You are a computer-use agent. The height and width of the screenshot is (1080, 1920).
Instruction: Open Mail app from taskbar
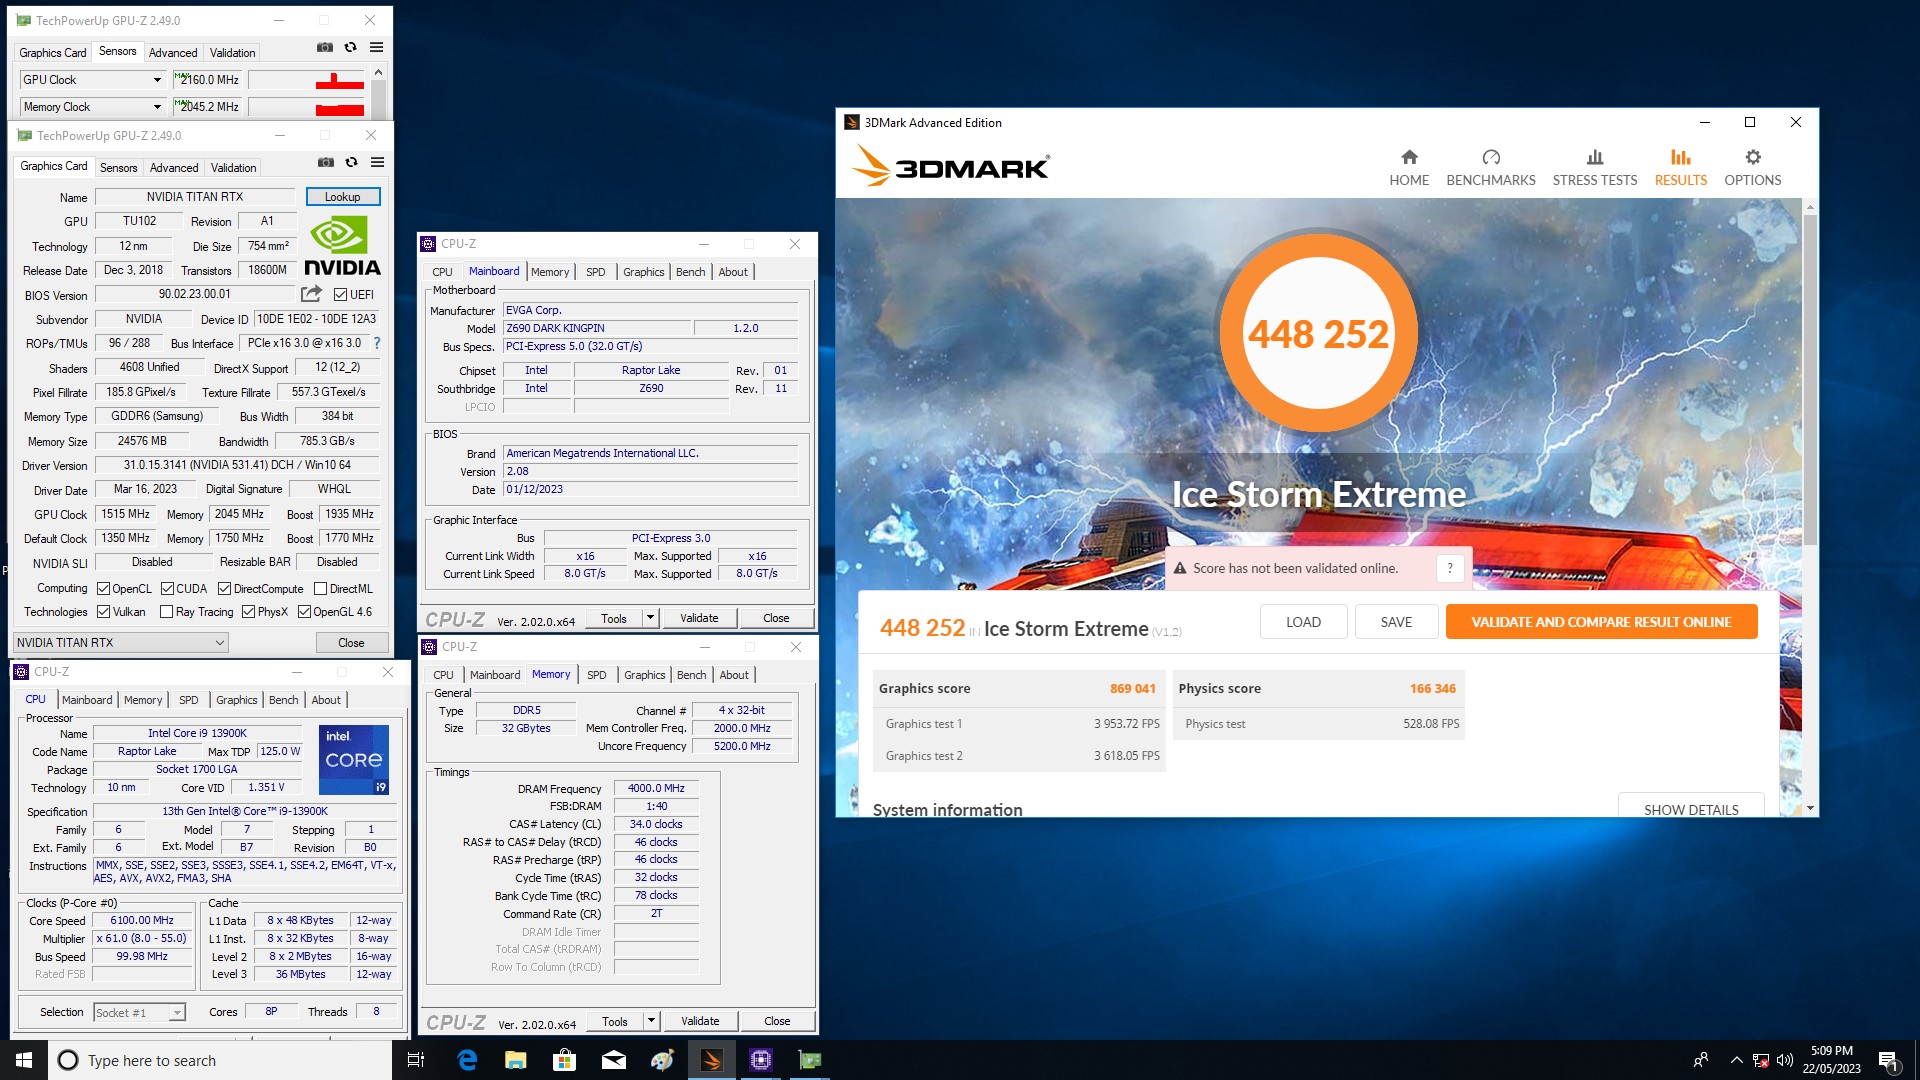(614, 1060)
